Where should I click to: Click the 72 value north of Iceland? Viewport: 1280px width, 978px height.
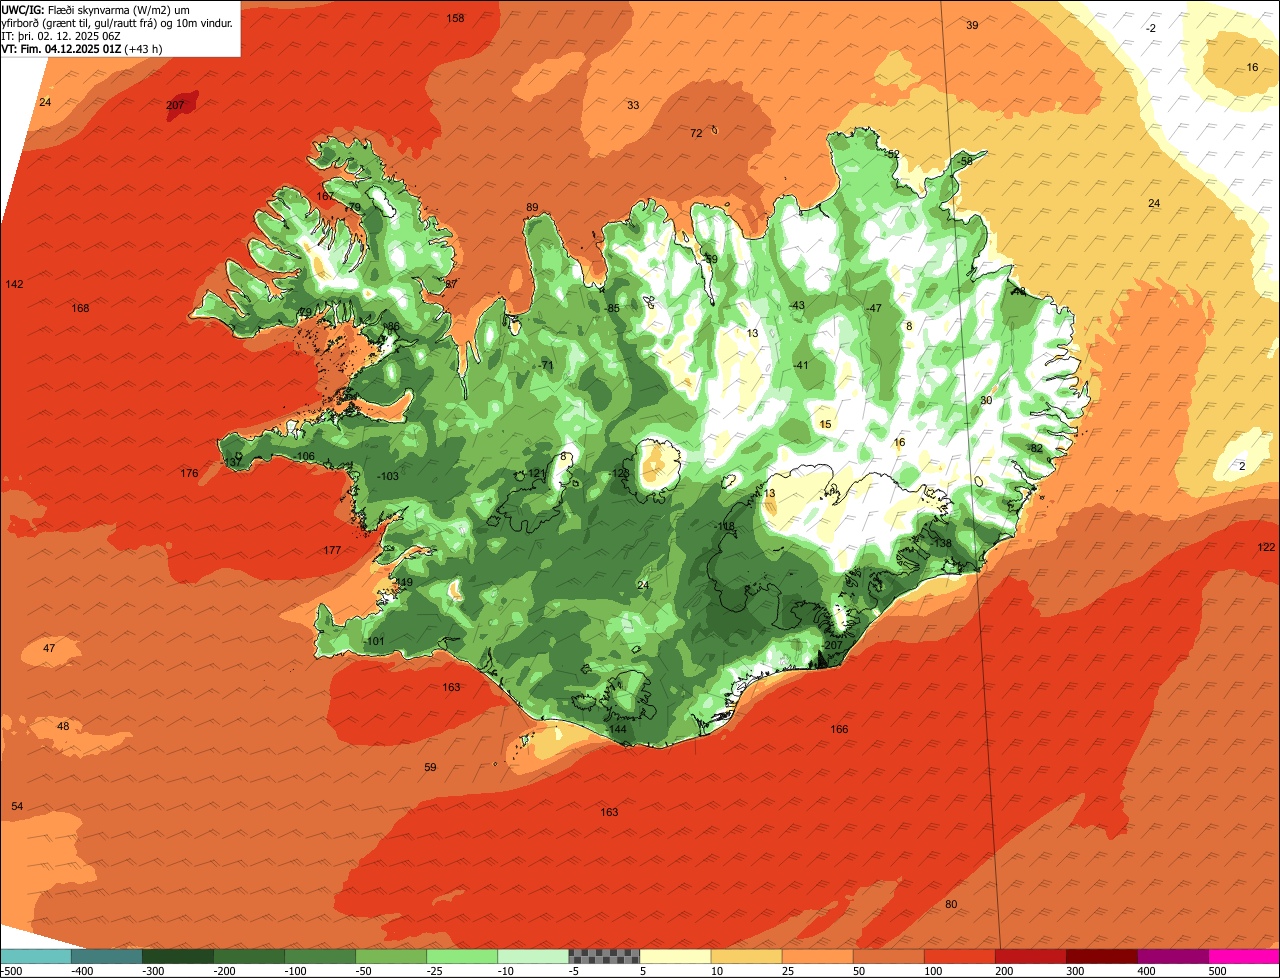696,133
